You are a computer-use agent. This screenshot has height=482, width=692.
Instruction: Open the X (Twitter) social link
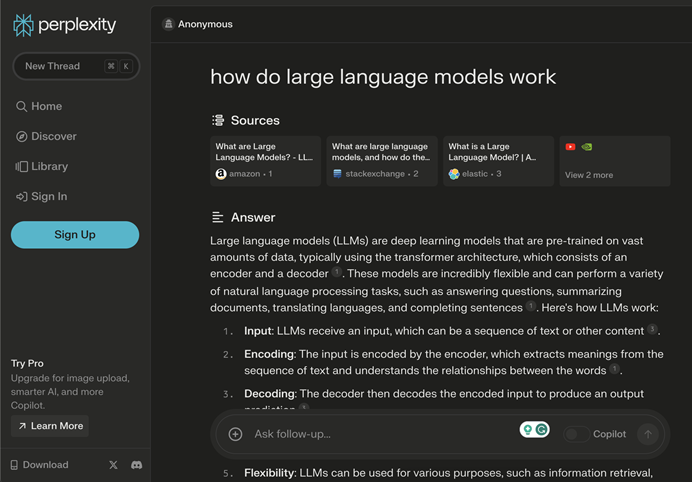[113, 465]
